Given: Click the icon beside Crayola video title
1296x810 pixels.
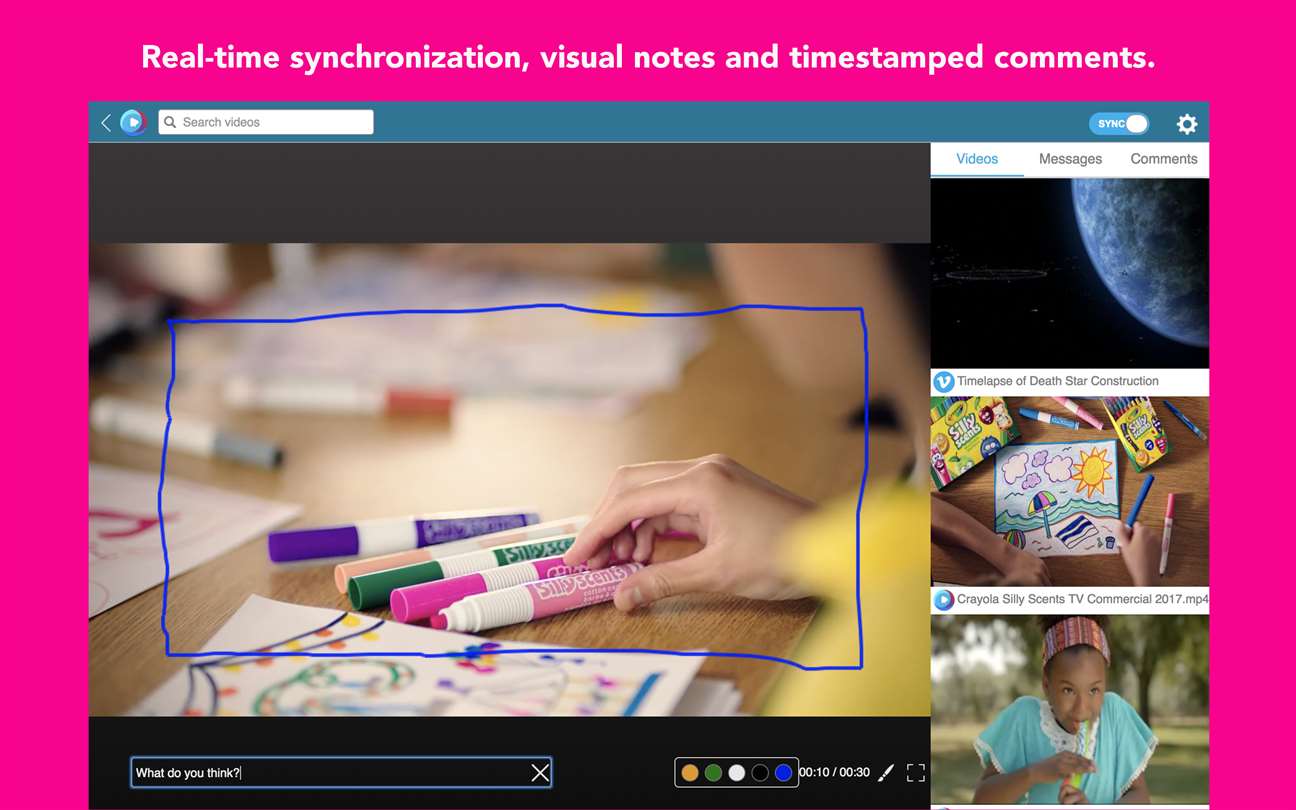Looking at the screenshot, I should [x=943, y=600].
